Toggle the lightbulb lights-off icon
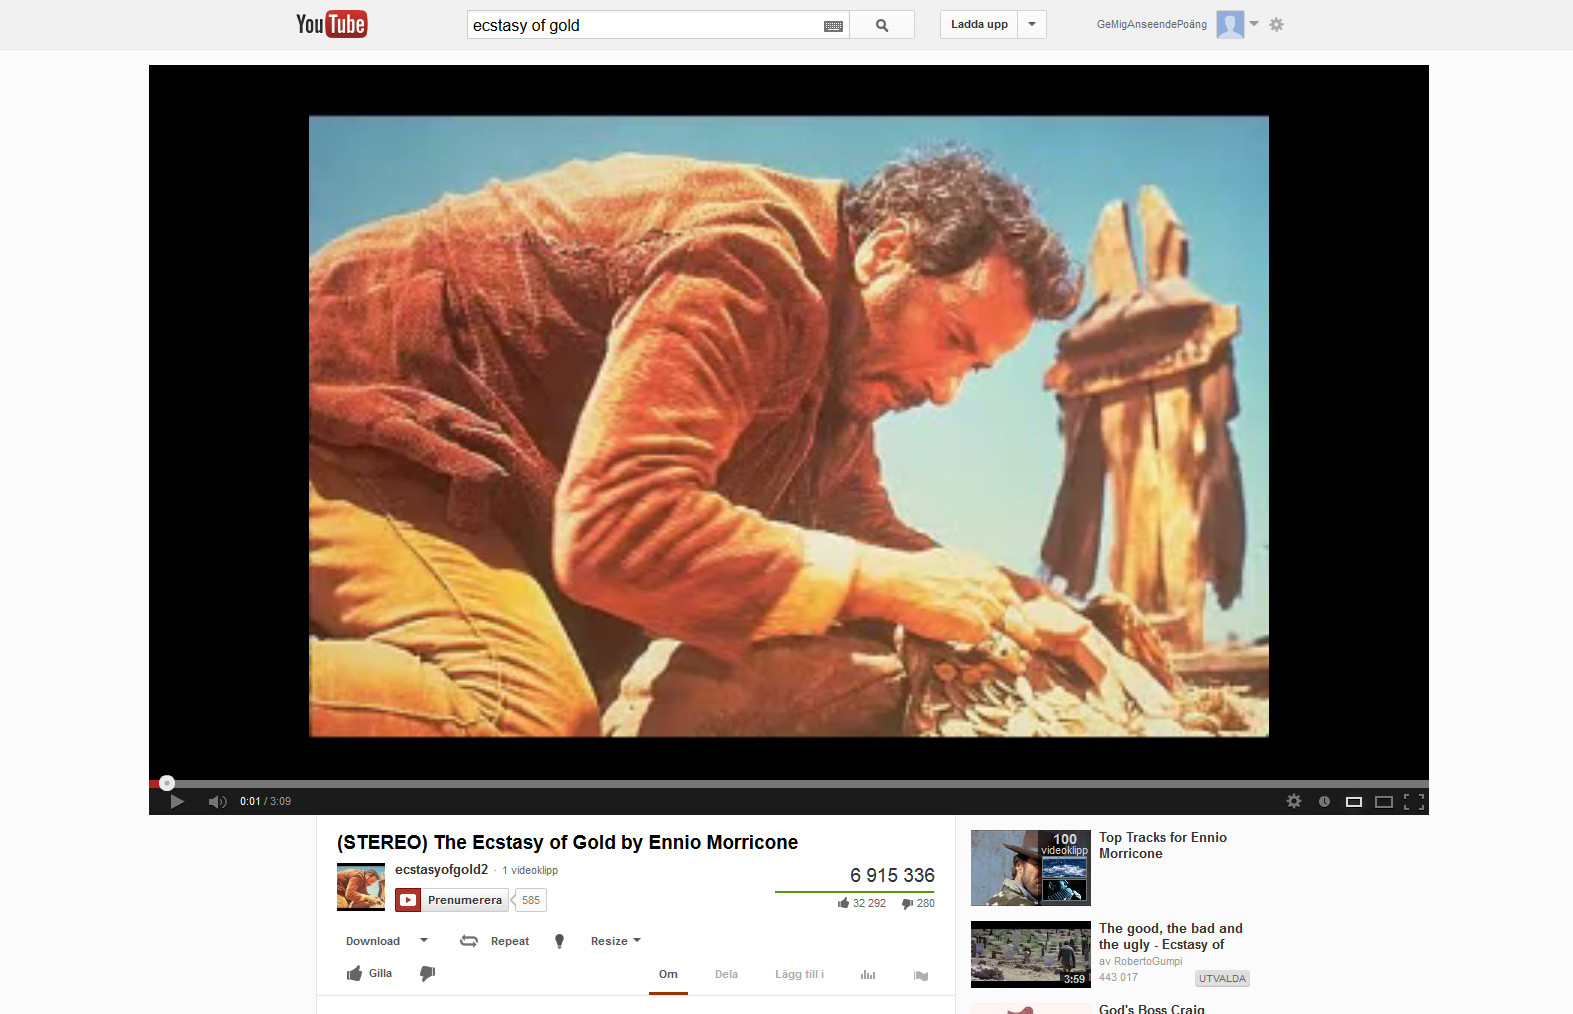 tap(560, 941)
